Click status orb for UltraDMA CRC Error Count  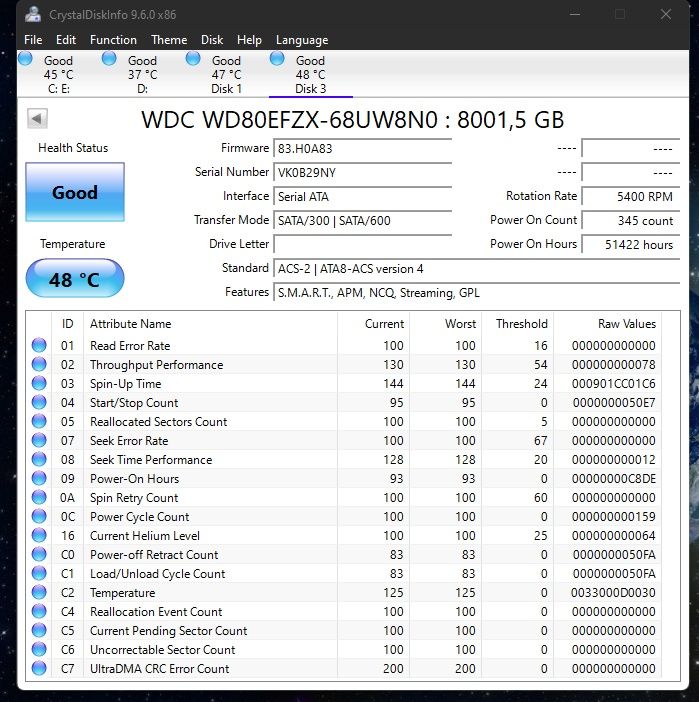[x=39, y=668]
